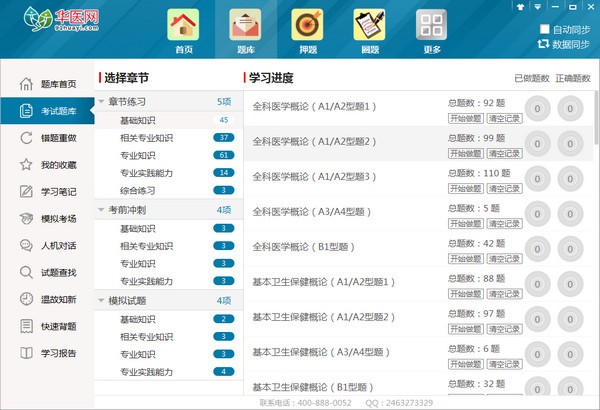Open 温故知新 clock item
Screen dimensions: 600x410
[x=47, y=299]
